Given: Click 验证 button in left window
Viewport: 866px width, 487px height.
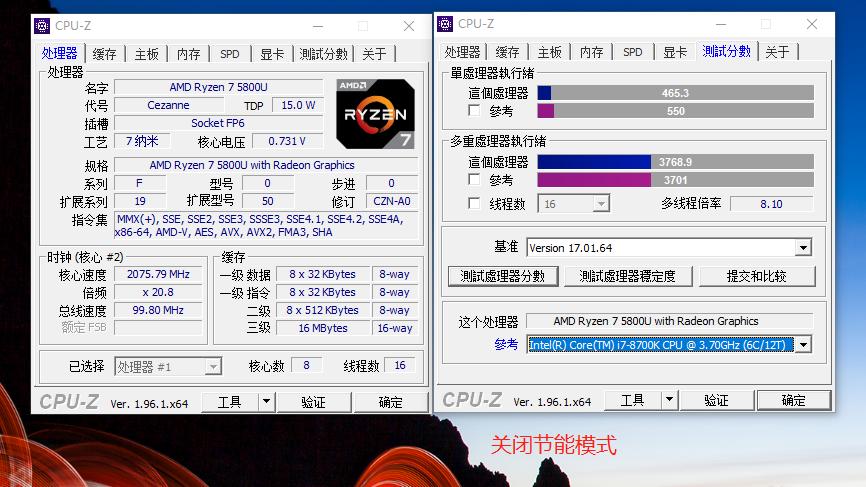Looking at the screenshot, I should pyautogui.click(x=314, y=402).
